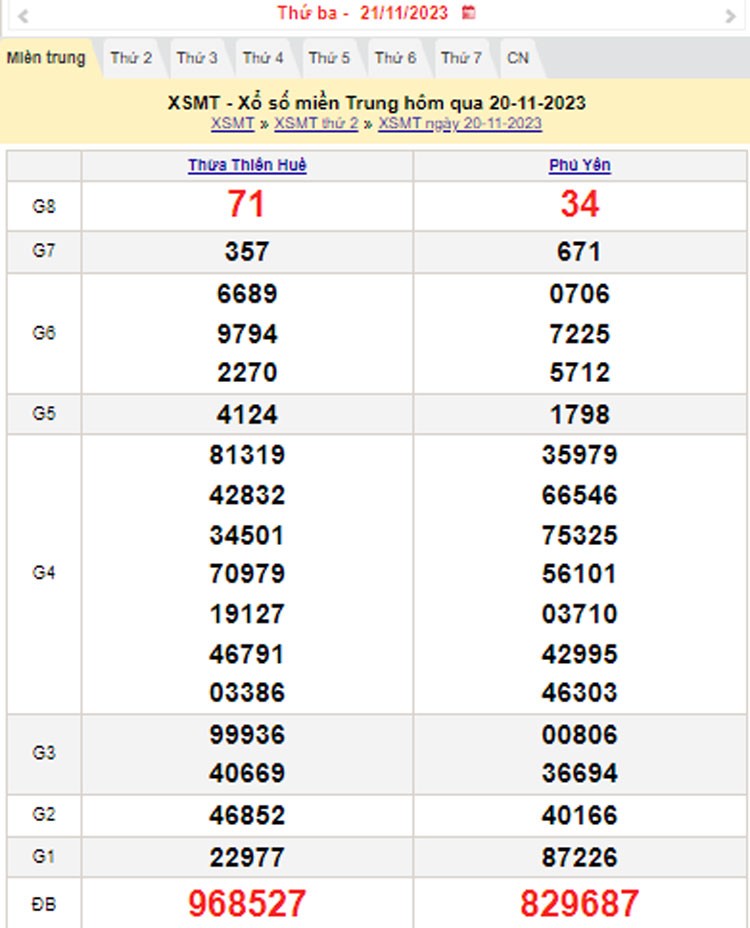This screenshot has width=750, height=928.
Task: Open the XSMT thứ 2 link
Action: pyautogui.click(x=316, y=123)
